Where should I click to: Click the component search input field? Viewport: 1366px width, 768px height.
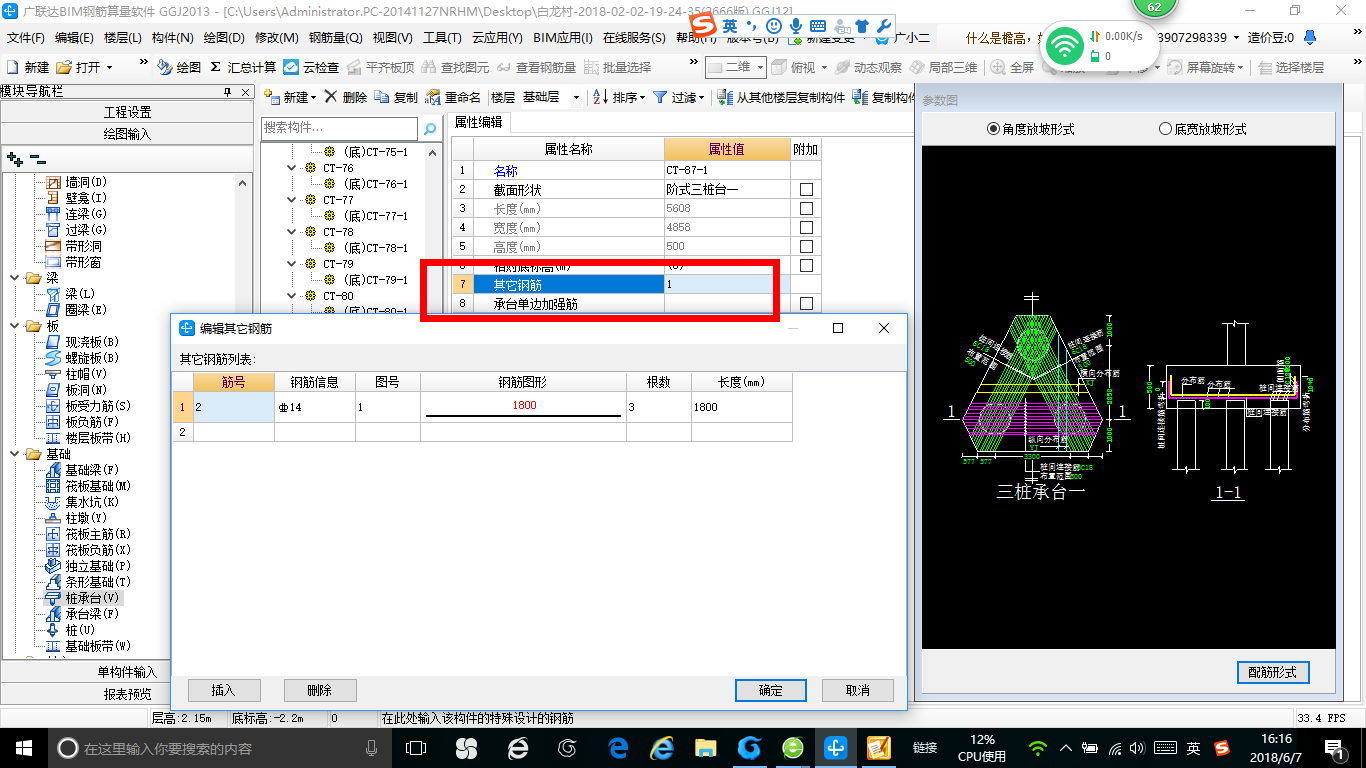pyautogui.click(x=340, y=129)
